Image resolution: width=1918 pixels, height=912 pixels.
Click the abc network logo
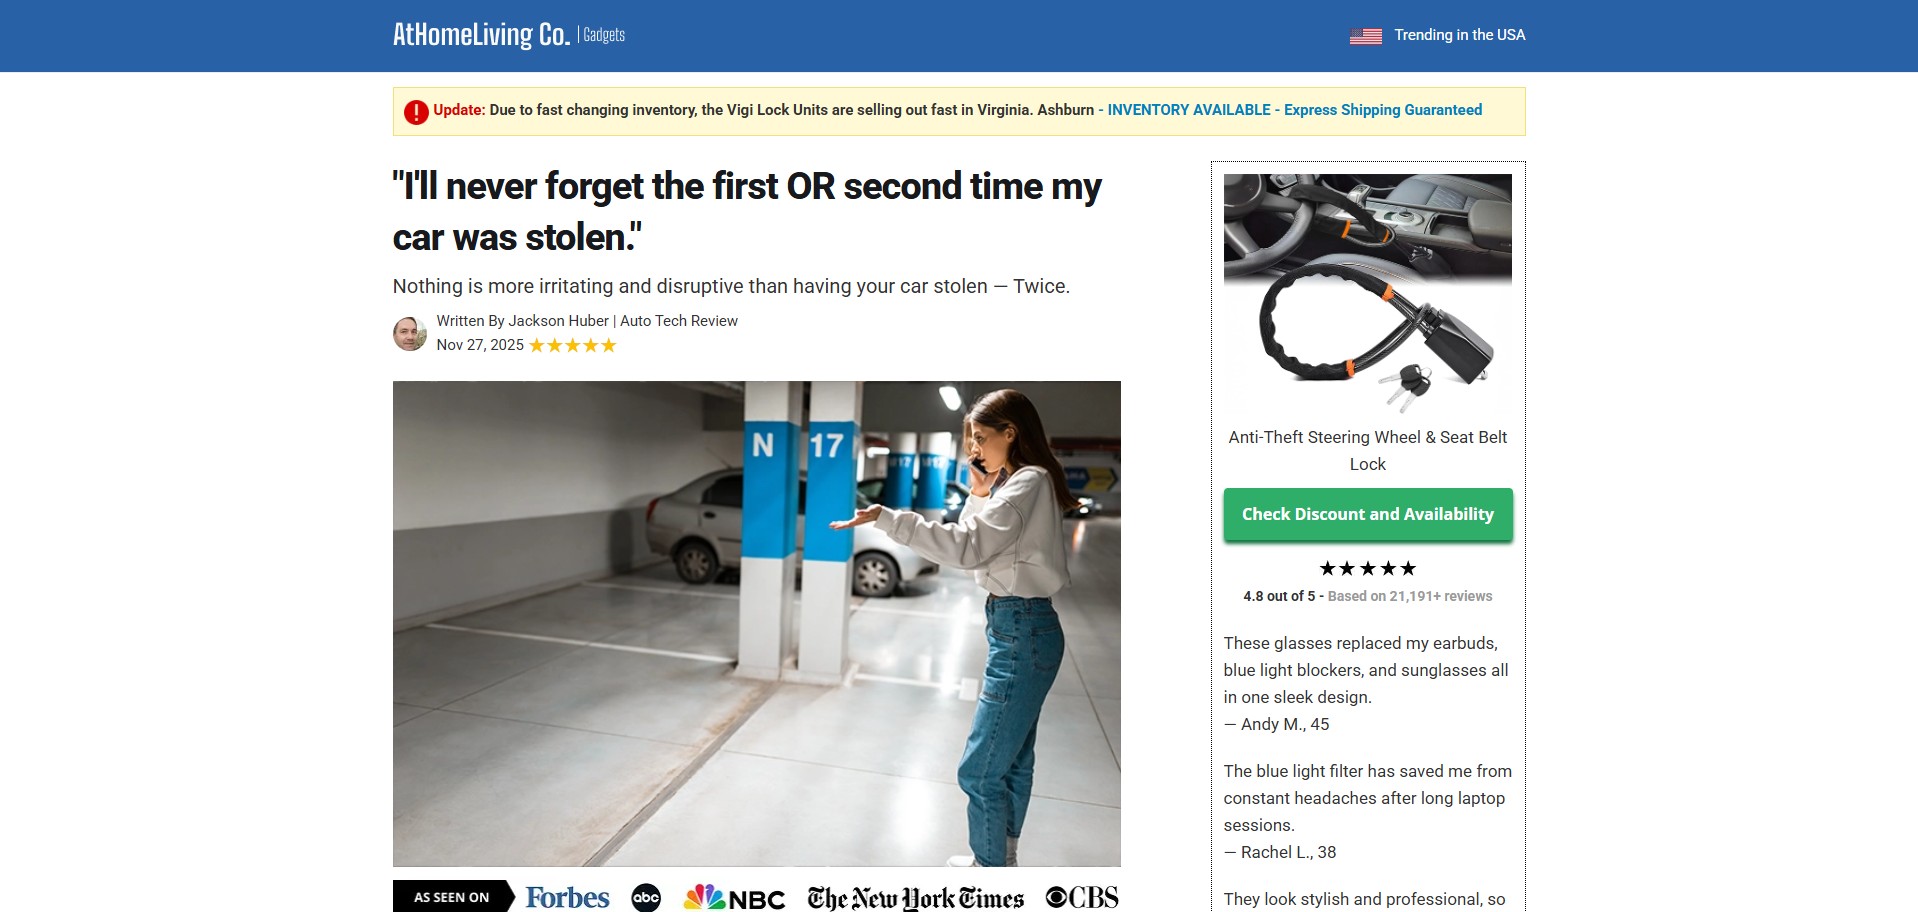(646, 897)
